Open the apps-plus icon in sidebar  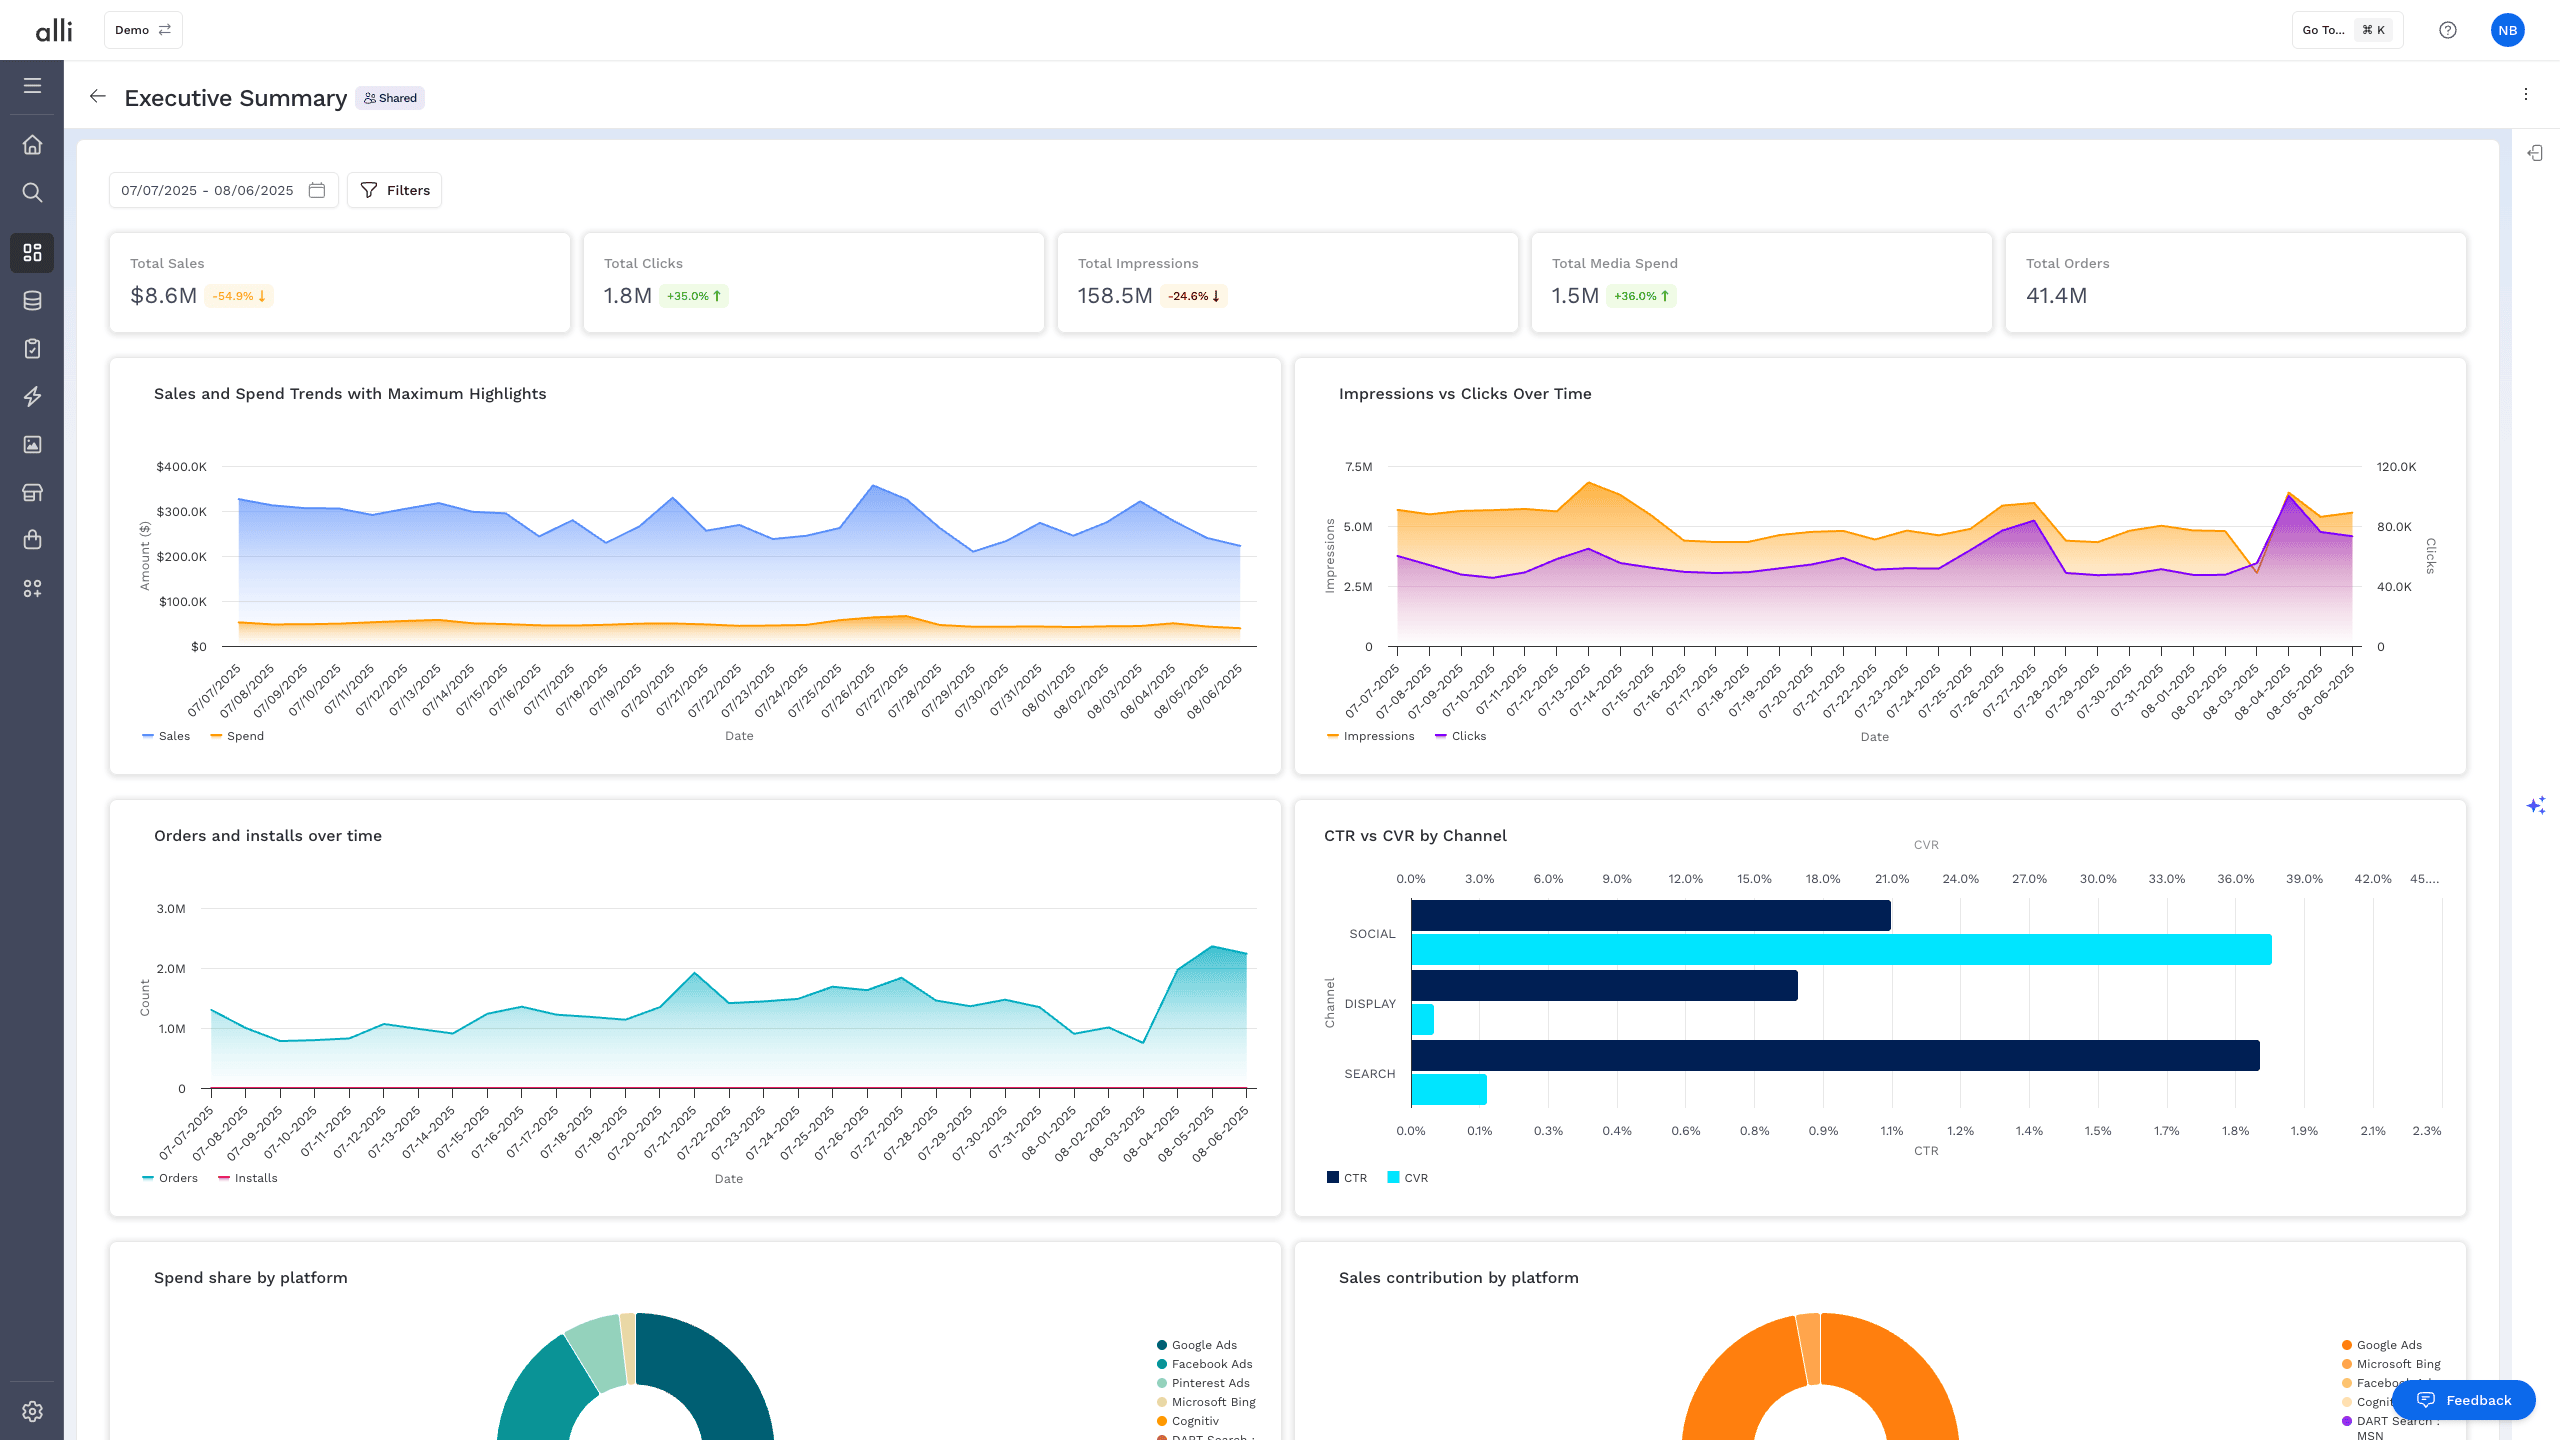(32, 588)
